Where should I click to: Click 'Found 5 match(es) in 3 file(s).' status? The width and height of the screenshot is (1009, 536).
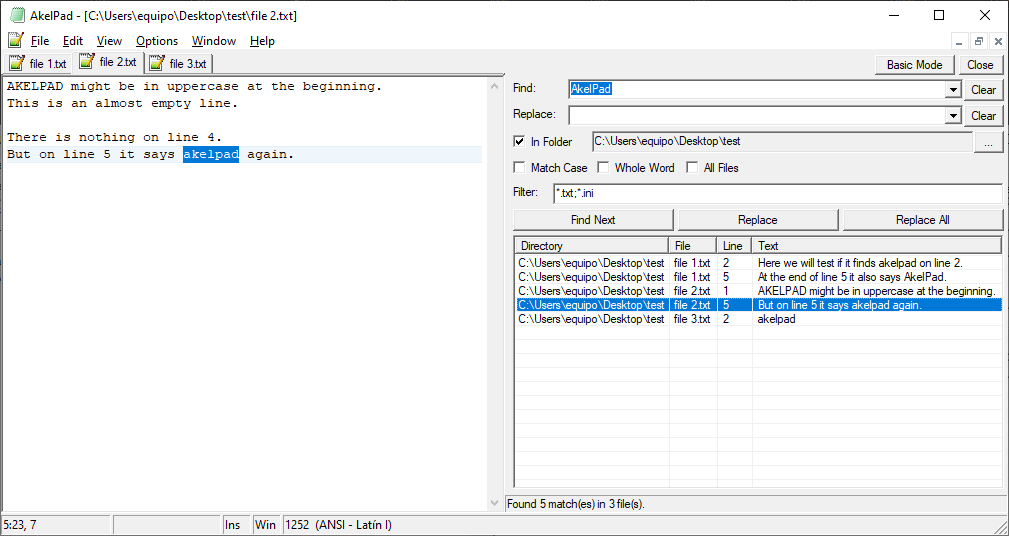576,504
